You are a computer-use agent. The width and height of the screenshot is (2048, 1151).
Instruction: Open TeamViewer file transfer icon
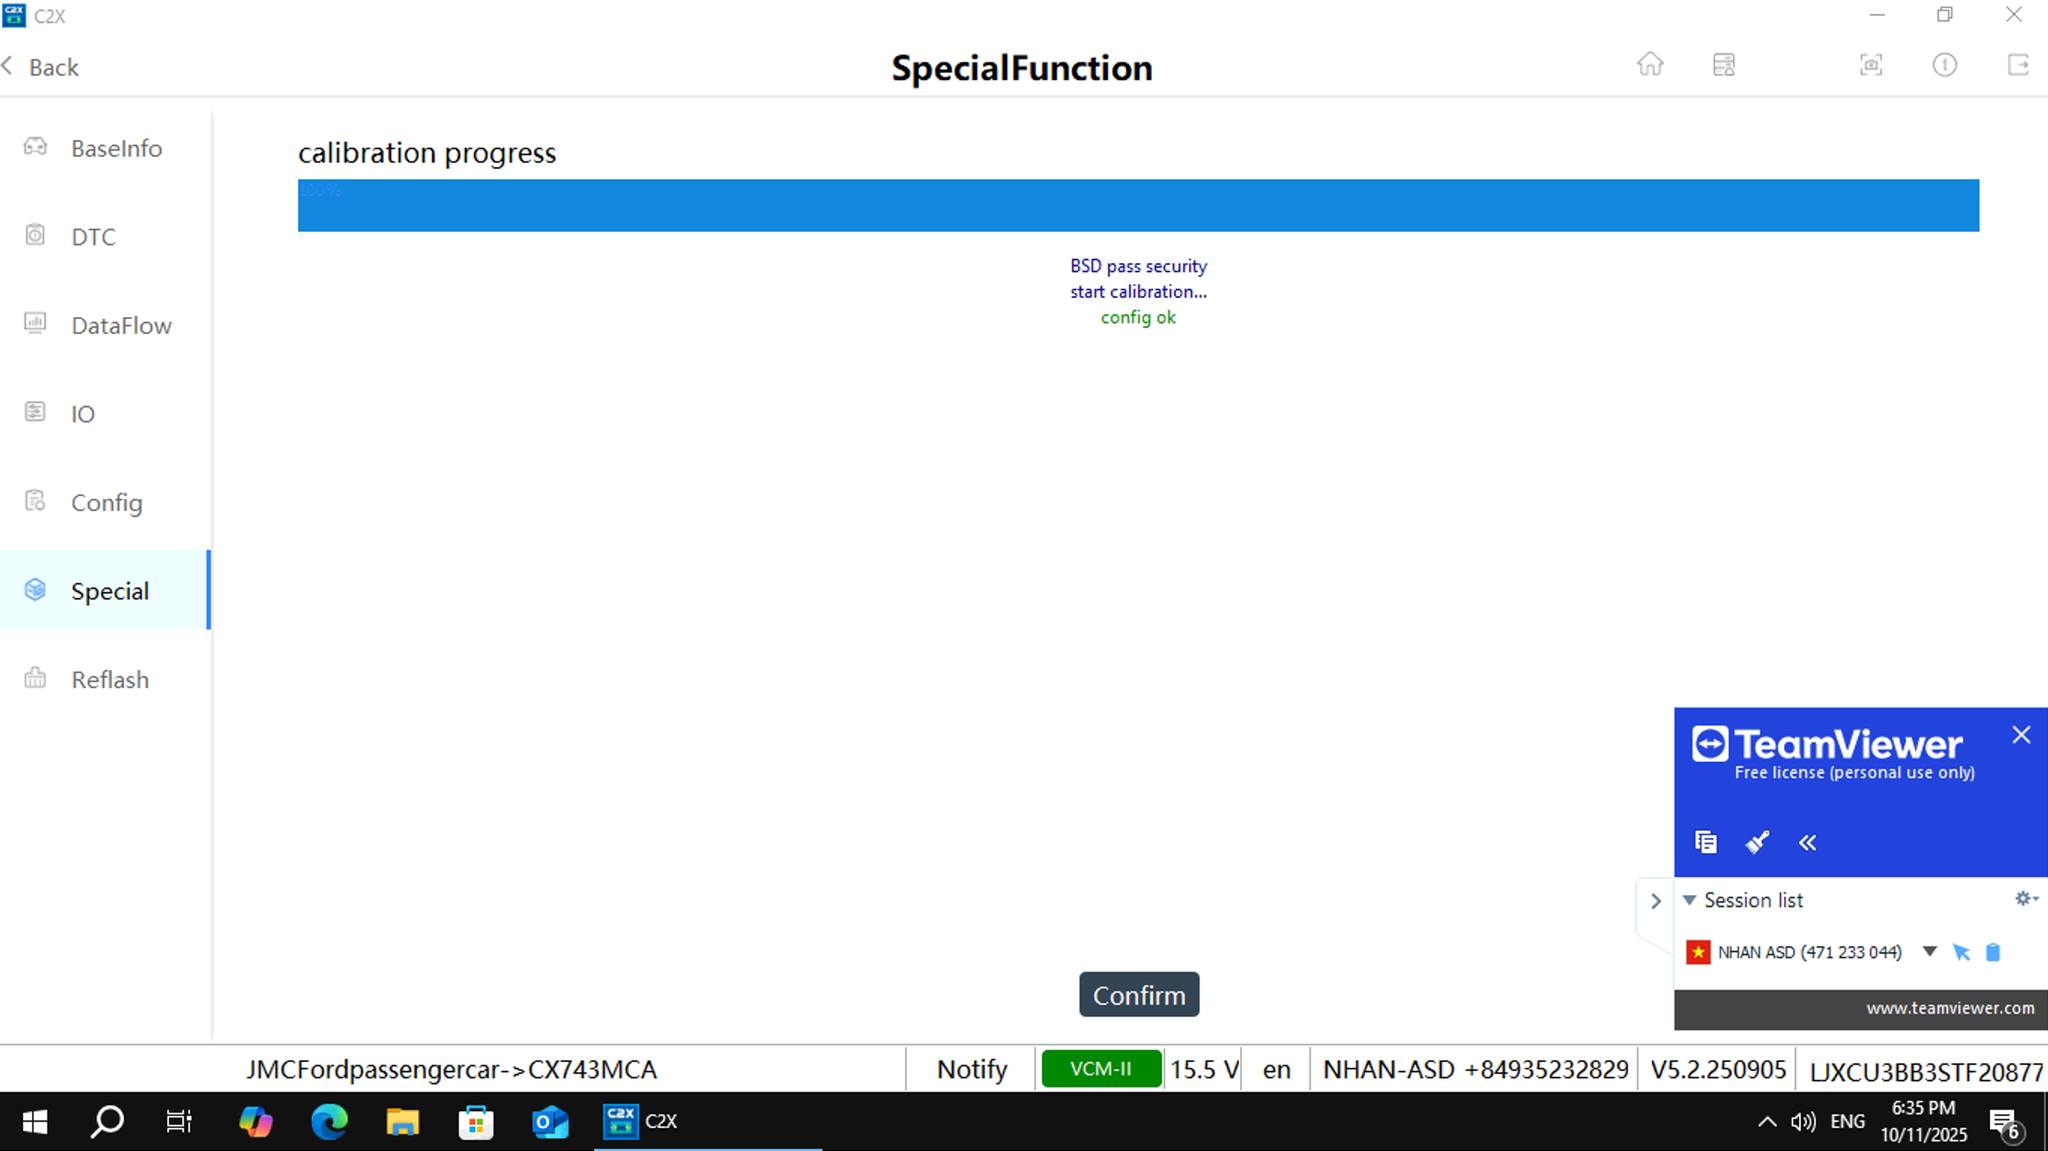pyautogui.click(x=1706, y=842)
